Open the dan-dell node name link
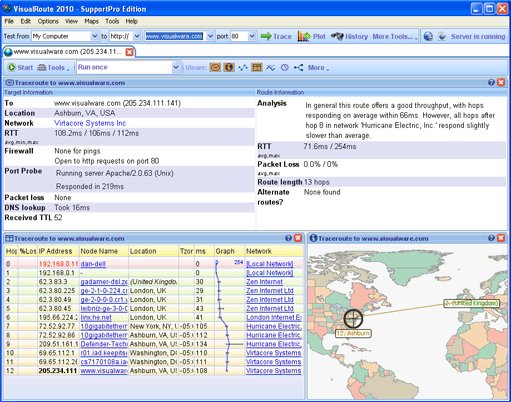The width and height of the screenshot is (511, 402). click(93, 264)
